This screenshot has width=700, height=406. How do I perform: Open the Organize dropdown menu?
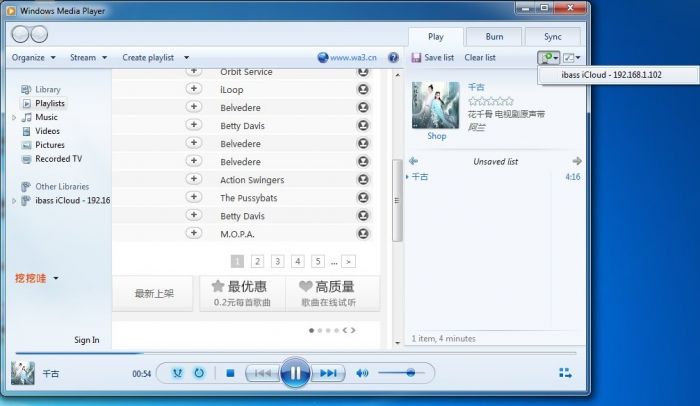[33, 58]
